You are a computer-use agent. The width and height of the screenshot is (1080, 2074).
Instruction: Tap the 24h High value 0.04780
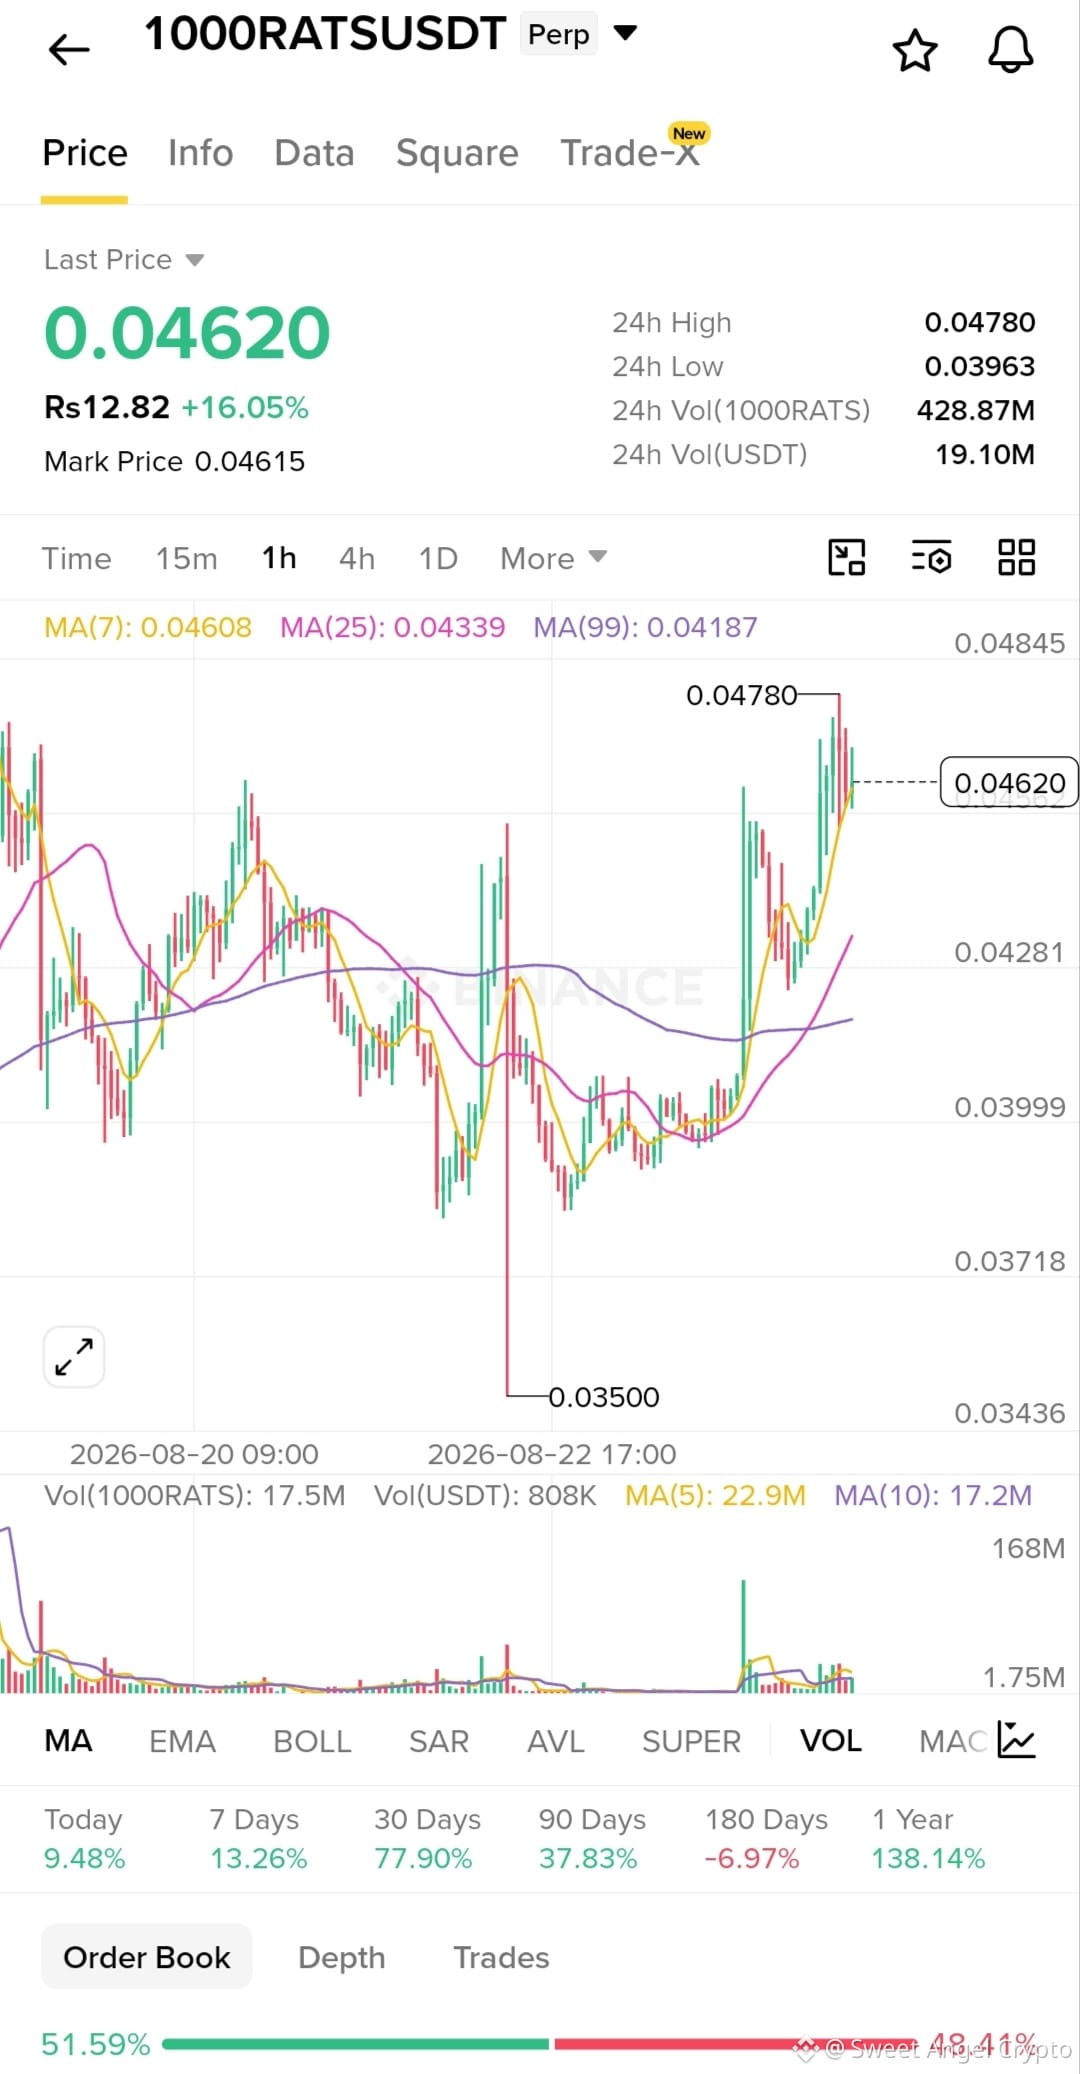[x=979, y=322]
